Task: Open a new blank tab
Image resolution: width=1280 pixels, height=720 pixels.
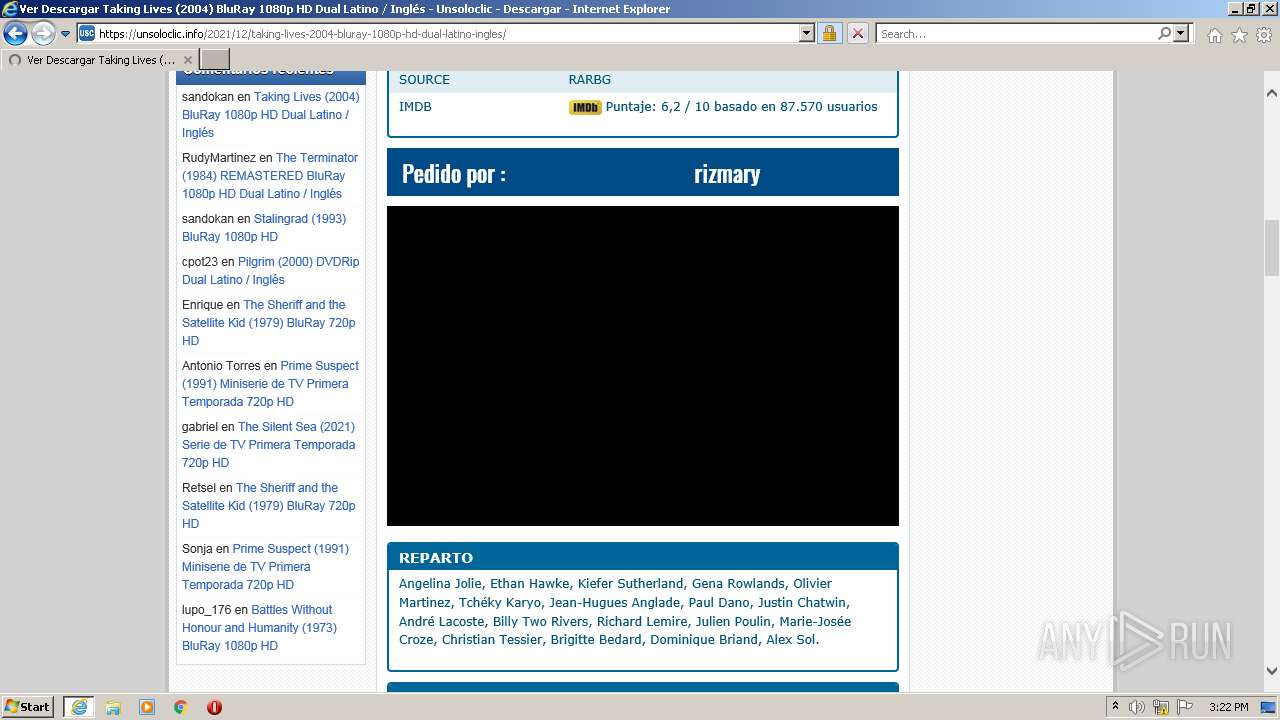Action: [x=215, y=60]
